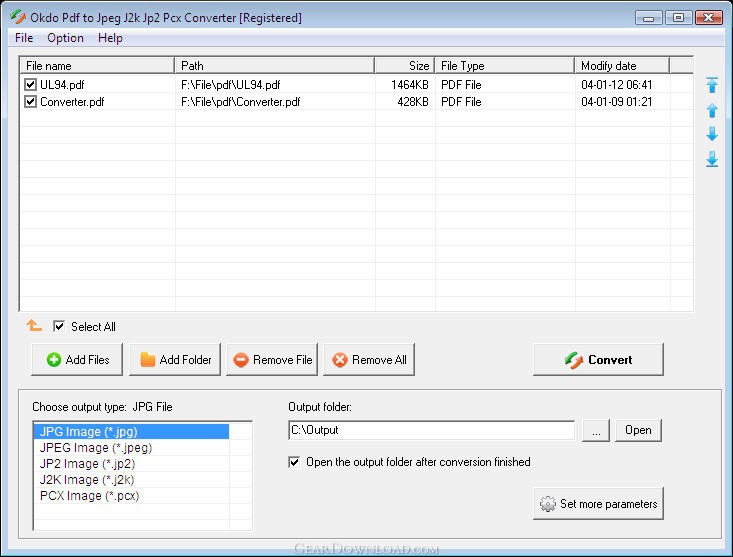
Task: Click the move-to-bottom arrow icon
Action: click(x=712, y=159)
